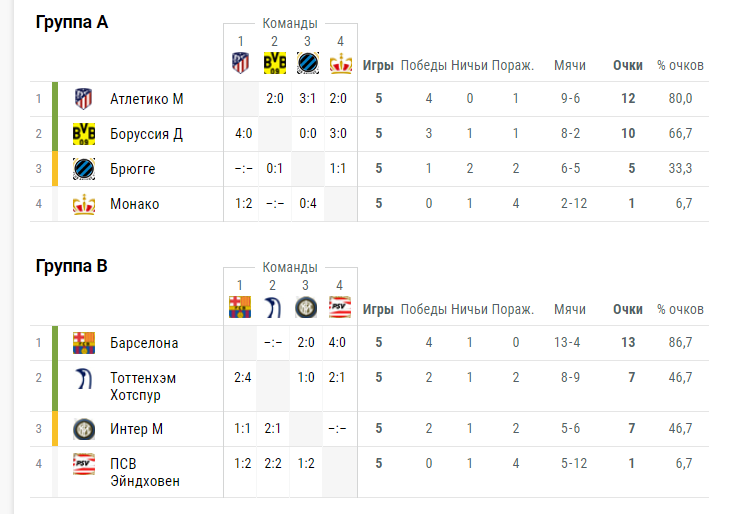Click Monaco logo in Group A column header
Image resolution: width=752 pixels, height=514 pixels.
click(x=341, y=63)
